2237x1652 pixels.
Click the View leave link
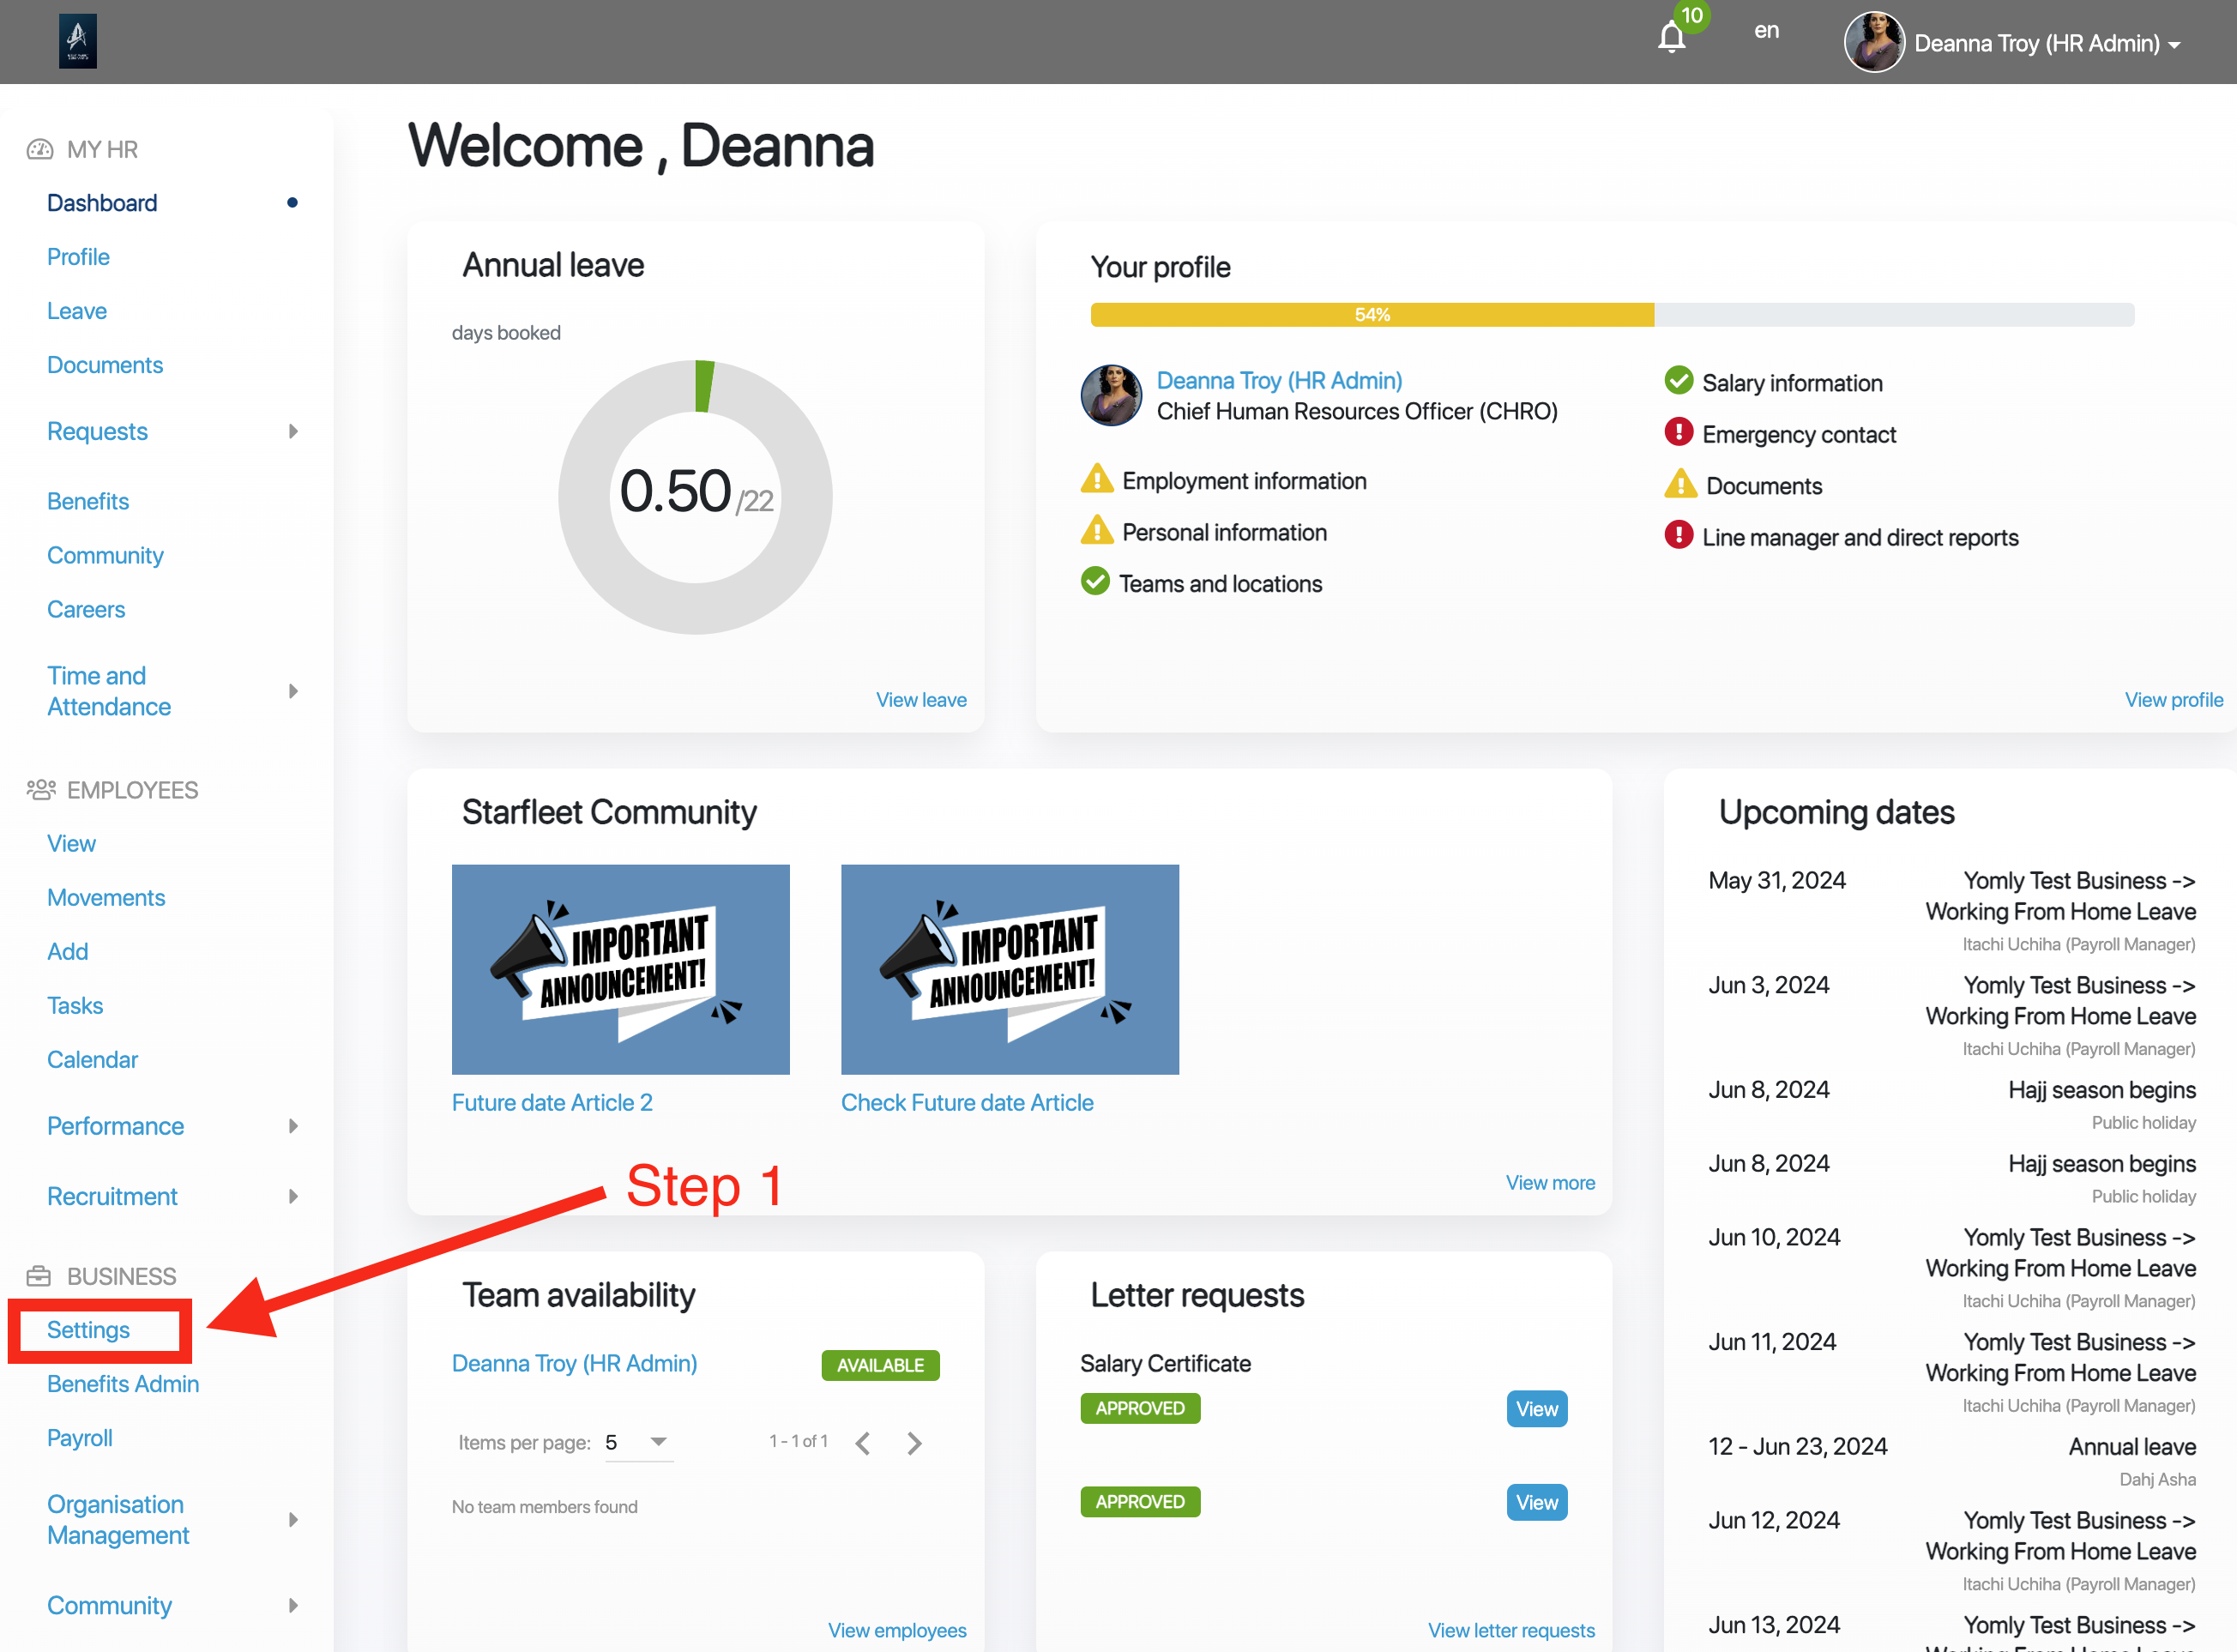tap(921, 700)
